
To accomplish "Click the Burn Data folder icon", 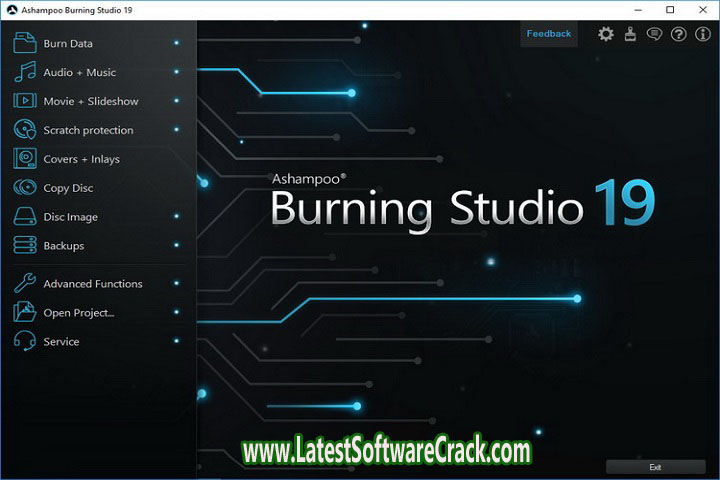I will [25, 43].
